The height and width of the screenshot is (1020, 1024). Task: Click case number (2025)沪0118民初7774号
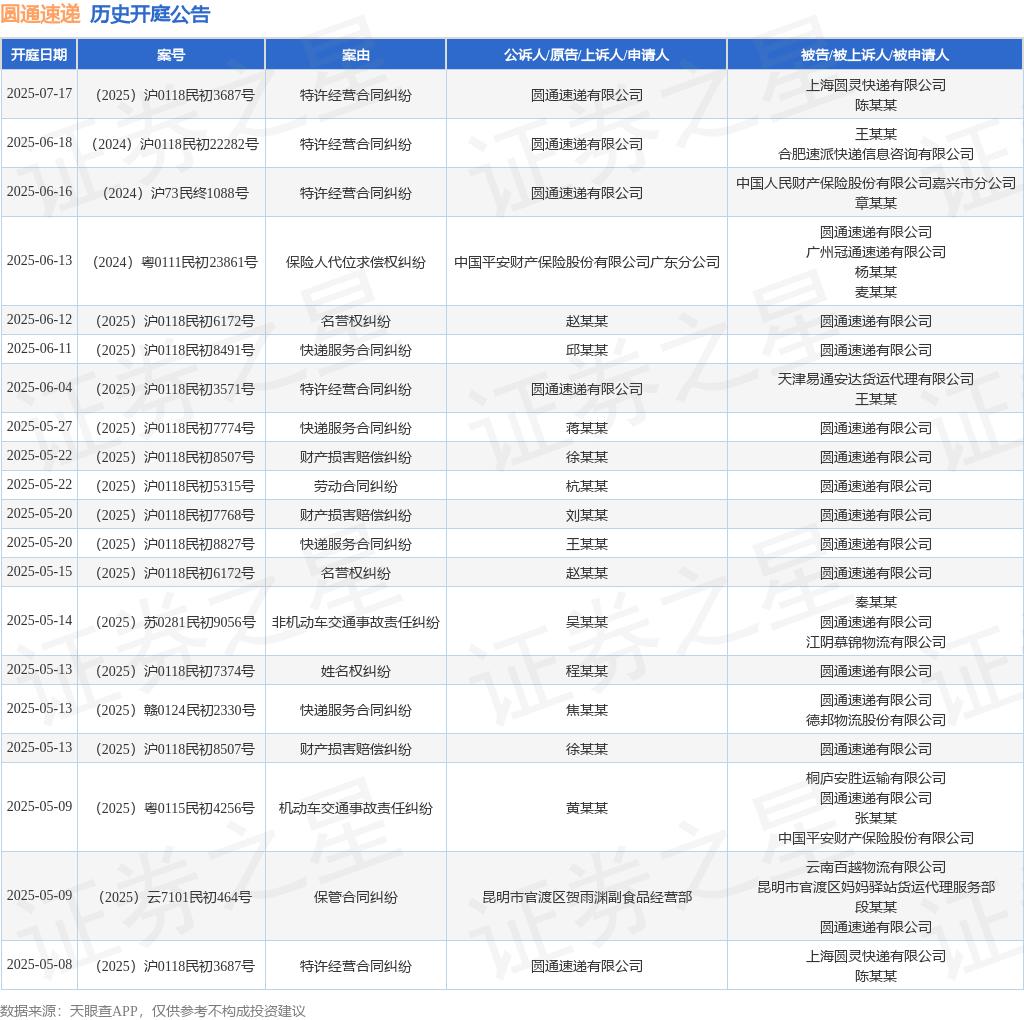pos(175,428)
